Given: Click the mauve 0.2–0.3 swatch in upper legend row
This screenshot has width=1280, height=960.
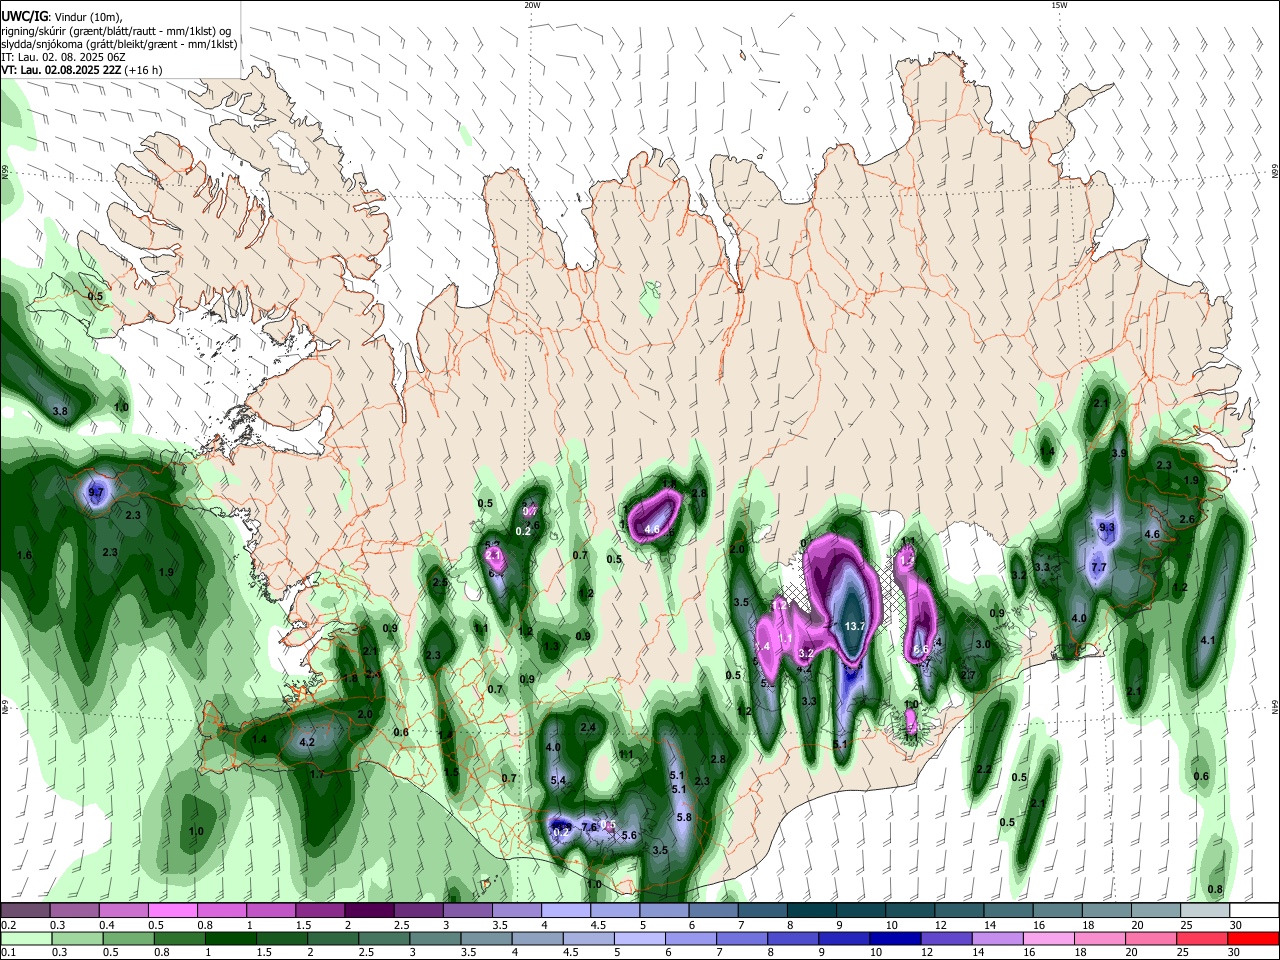Looking at the screenshot, I should point(25,911).
